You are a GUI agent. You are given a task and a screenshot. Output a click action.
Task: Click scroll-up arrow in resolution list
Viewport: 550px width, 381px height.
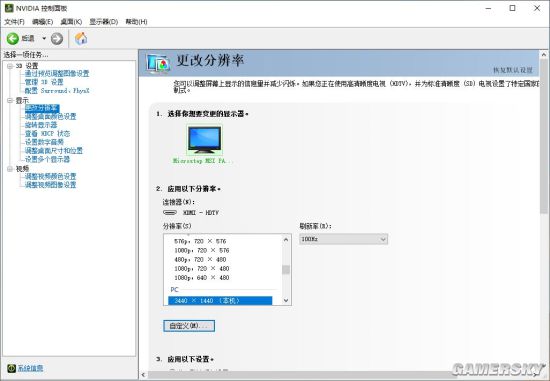tap(286, 240)
